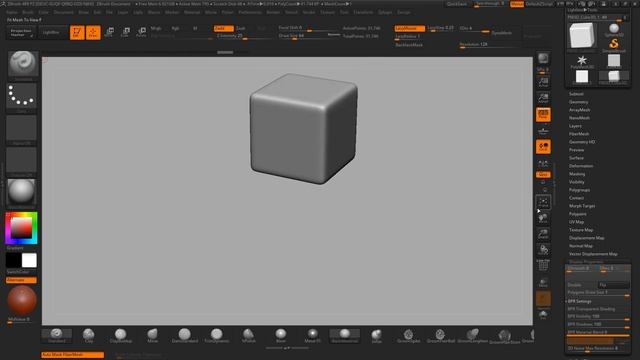The width and height of the screenshot is (640, 360).
Task: Toggle the PolyFrame grid icon
Action: (543, 264)
